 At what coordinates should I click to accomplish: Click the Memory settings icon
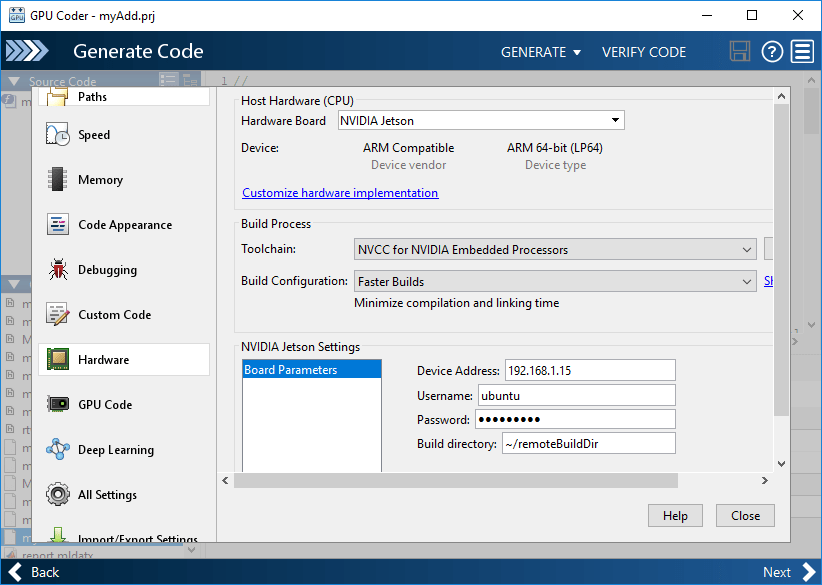(x=58, y=179)
